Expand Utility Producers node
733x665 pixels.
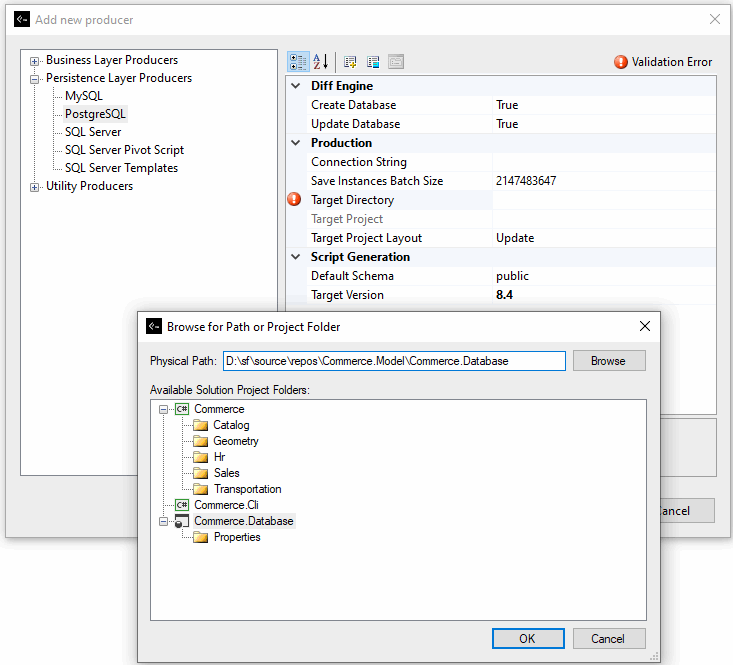34,187
